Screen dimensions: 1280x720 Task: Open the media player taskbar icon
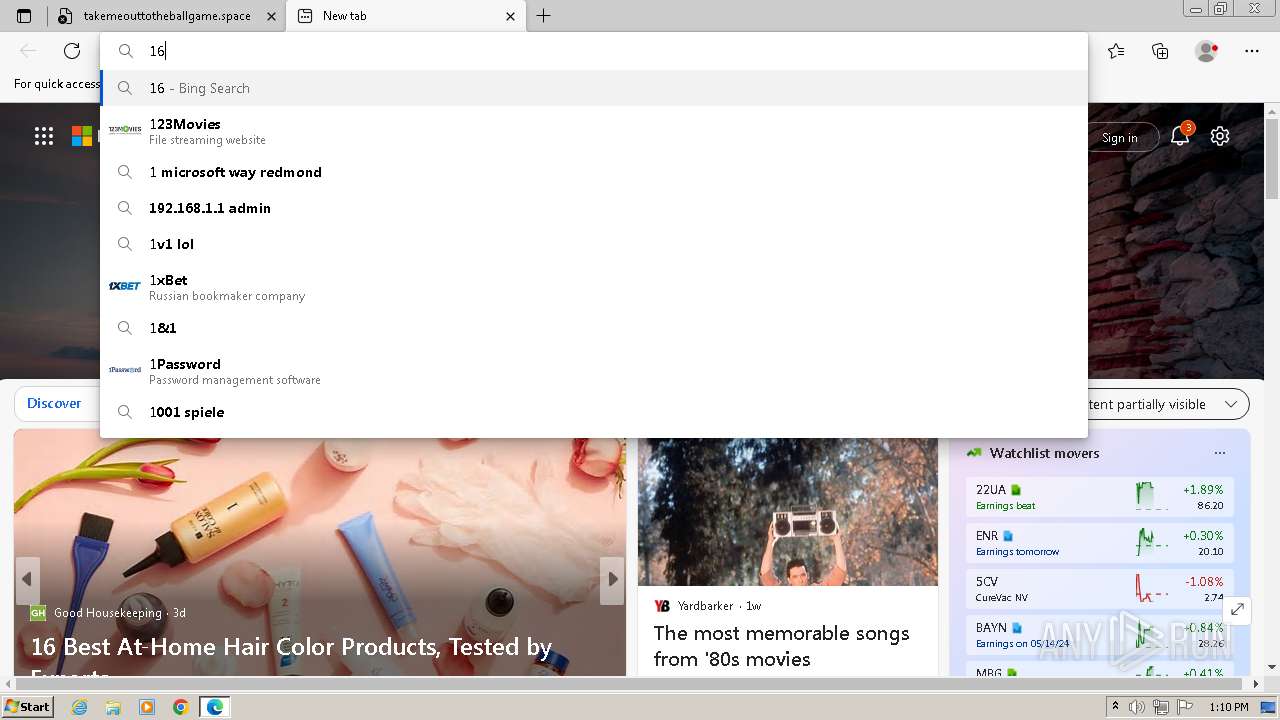147,707
